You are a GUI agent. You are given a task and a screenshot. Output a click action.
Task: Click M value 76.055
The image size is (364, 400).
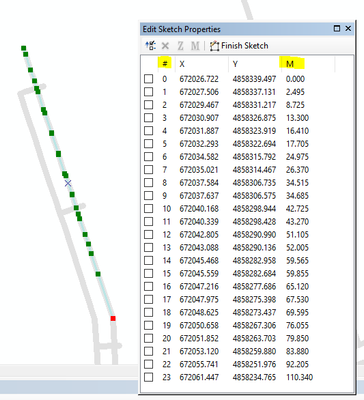[297, 325]
